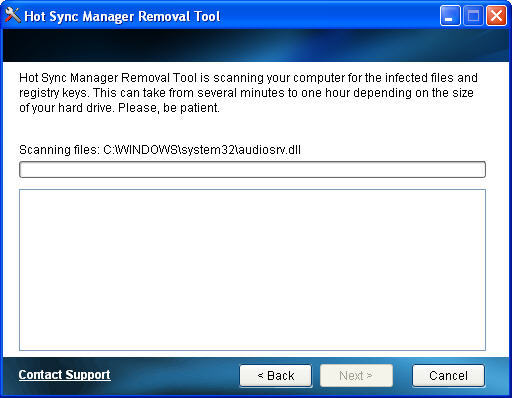Cancel the scanning process
This screenshot has height=398, width=512.
448,376
